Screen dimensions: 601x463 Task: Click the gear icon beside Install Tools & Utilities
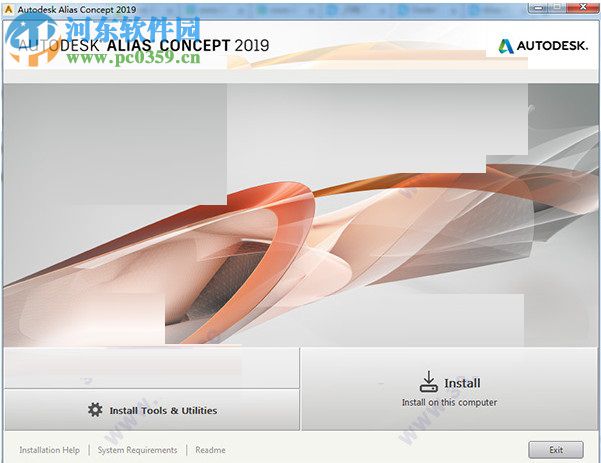click(95, 410)
